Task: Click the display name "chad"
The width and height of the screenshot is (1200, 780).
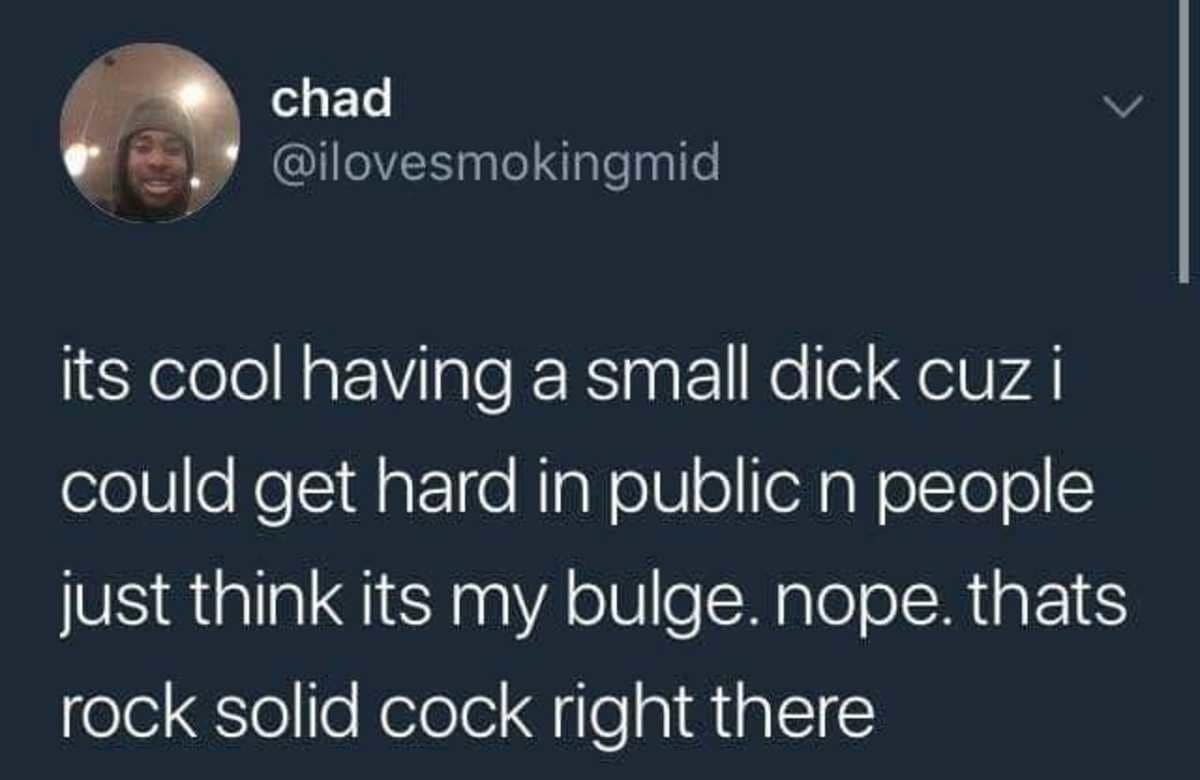Action: click(x=331, y=98)
